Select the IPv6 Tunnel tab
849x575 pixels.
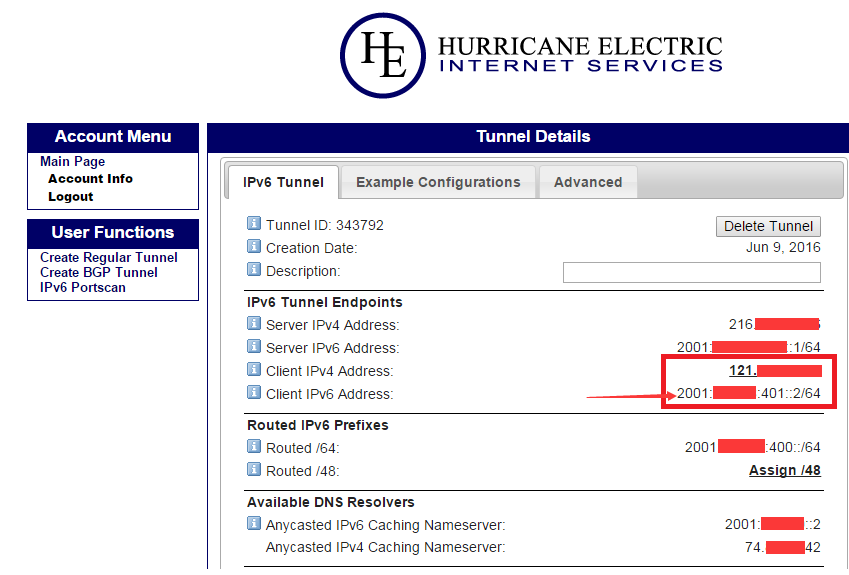pyautogui.click(x=283, y=182)
